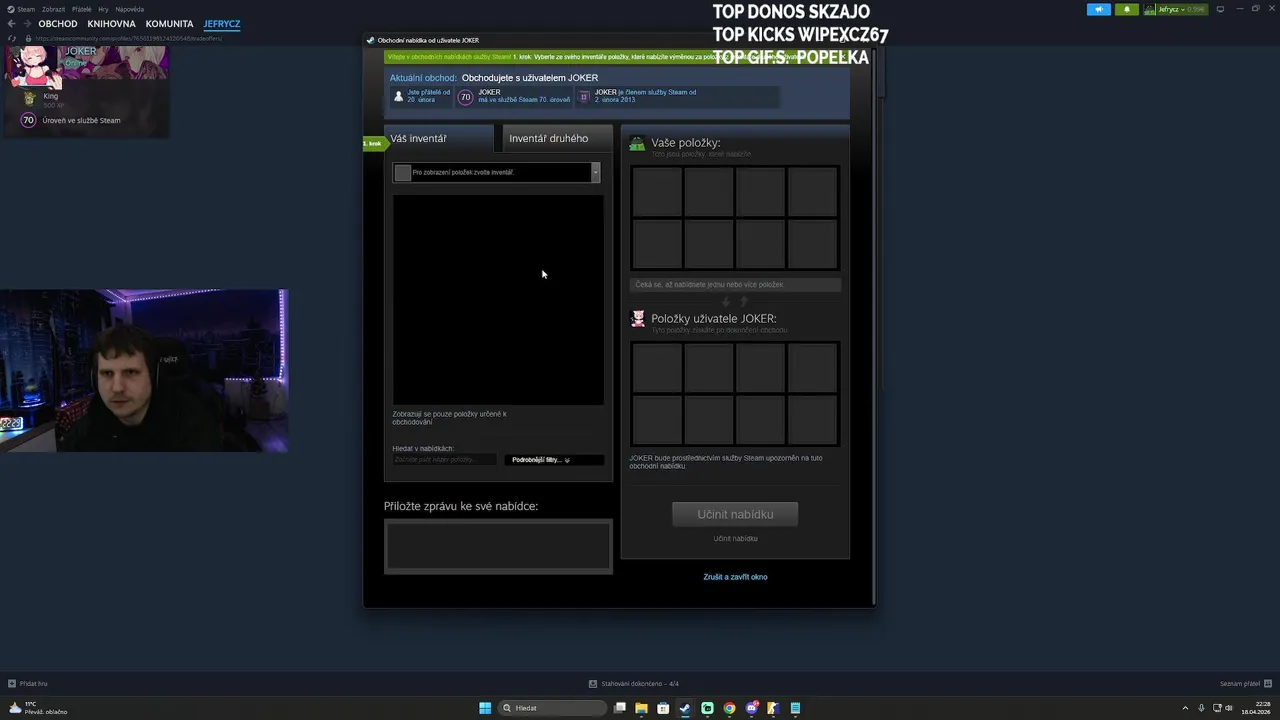Open Jefrycz account dropdown
1280x720 pixels.
pos(1176,9)
